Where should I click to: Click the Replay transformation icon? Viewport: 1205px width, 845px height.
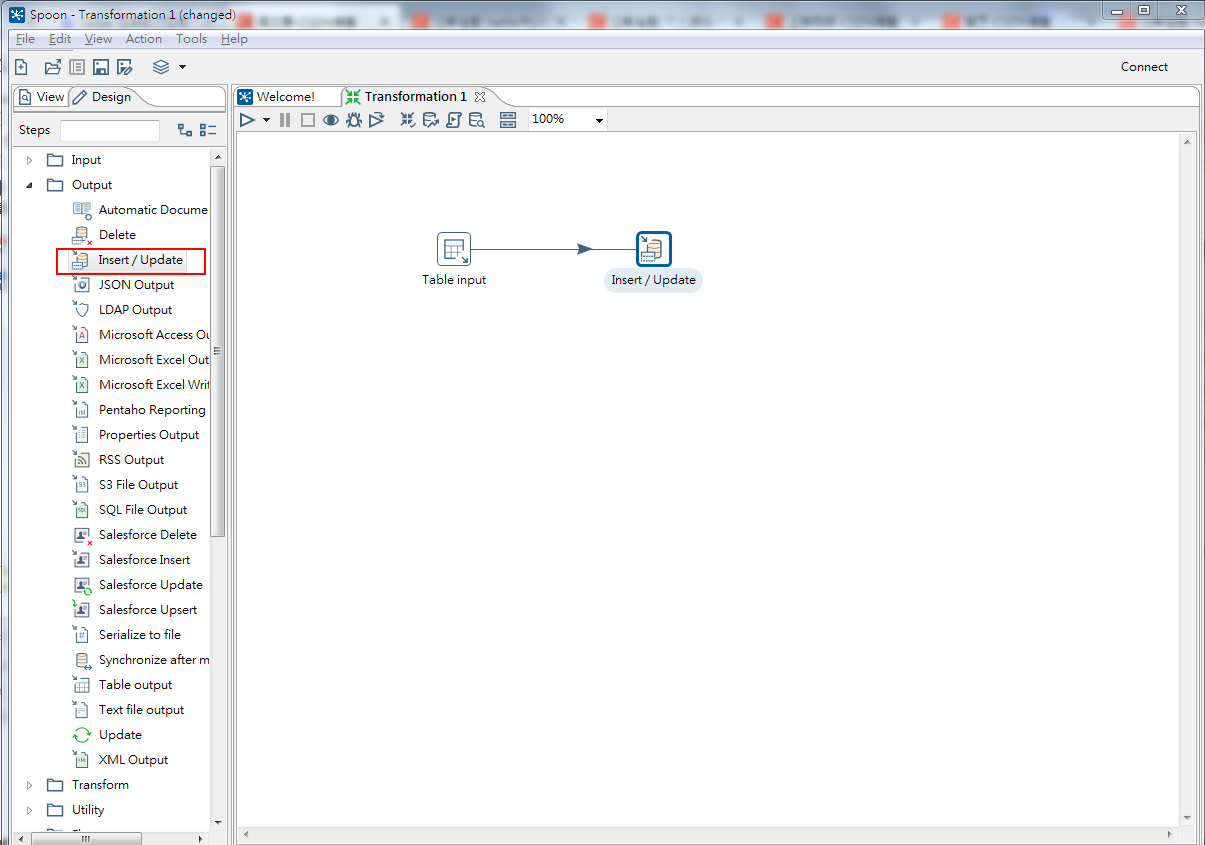coord(377,120)
